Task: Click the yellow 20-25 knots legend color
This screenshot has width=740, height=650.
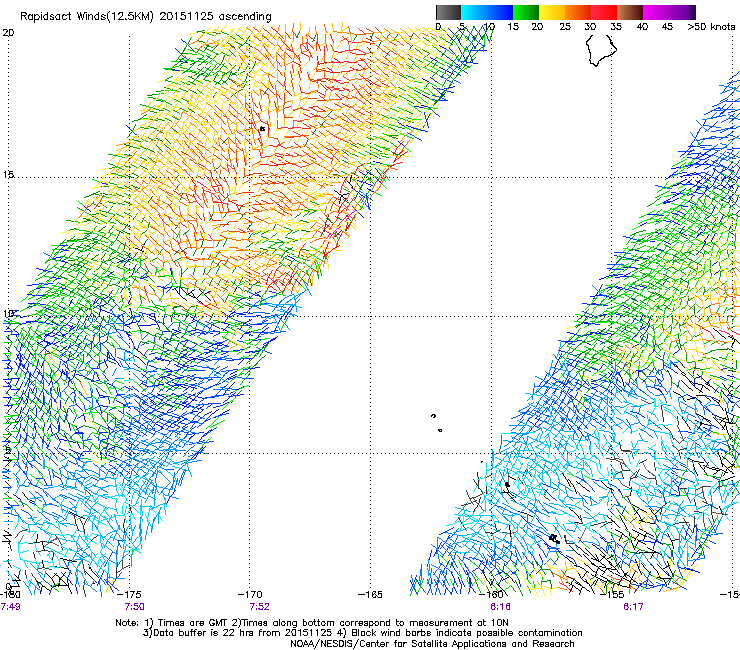Action: pyautogui.click(x=552, y=12)
